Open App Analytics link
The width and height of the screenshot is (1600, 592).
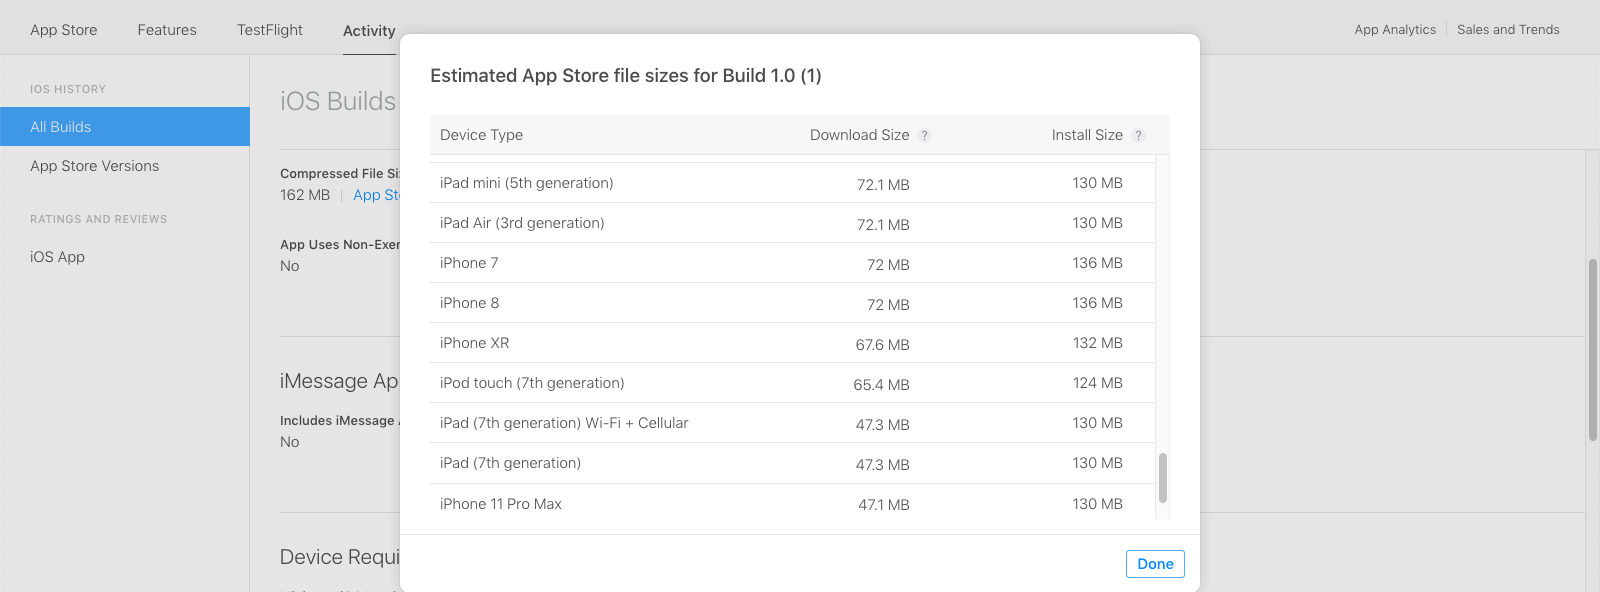tap(1395, 30)
